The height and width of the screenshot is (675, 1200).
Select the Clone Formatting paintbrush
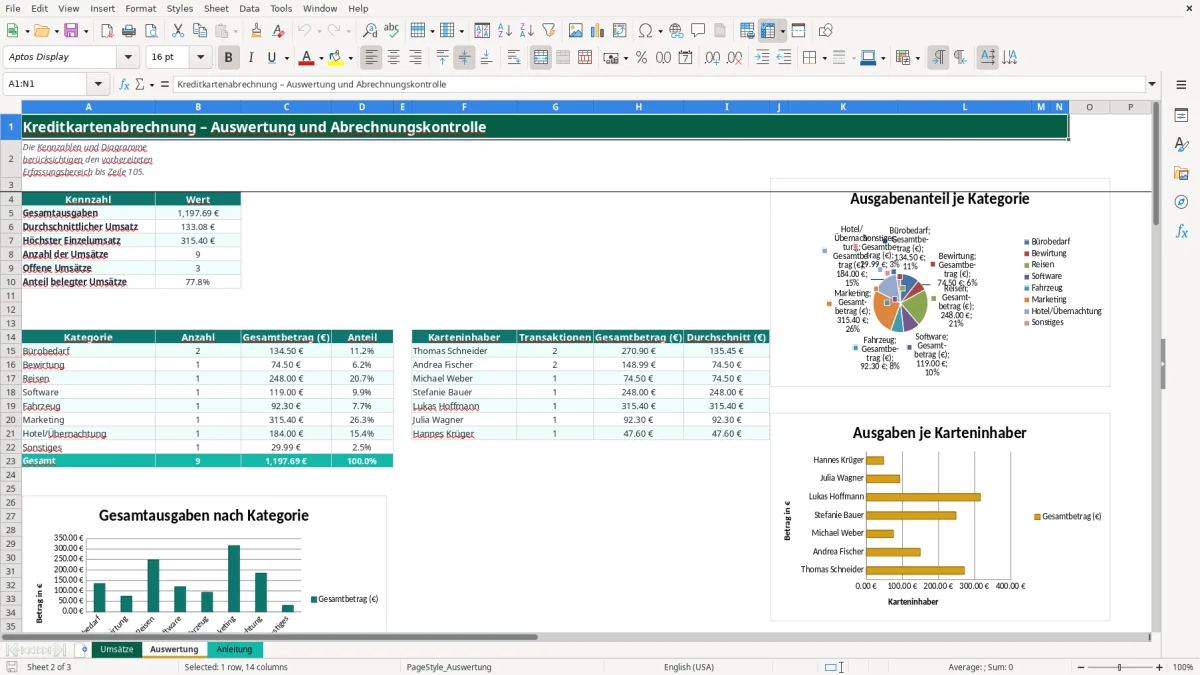tap(256, 31)
